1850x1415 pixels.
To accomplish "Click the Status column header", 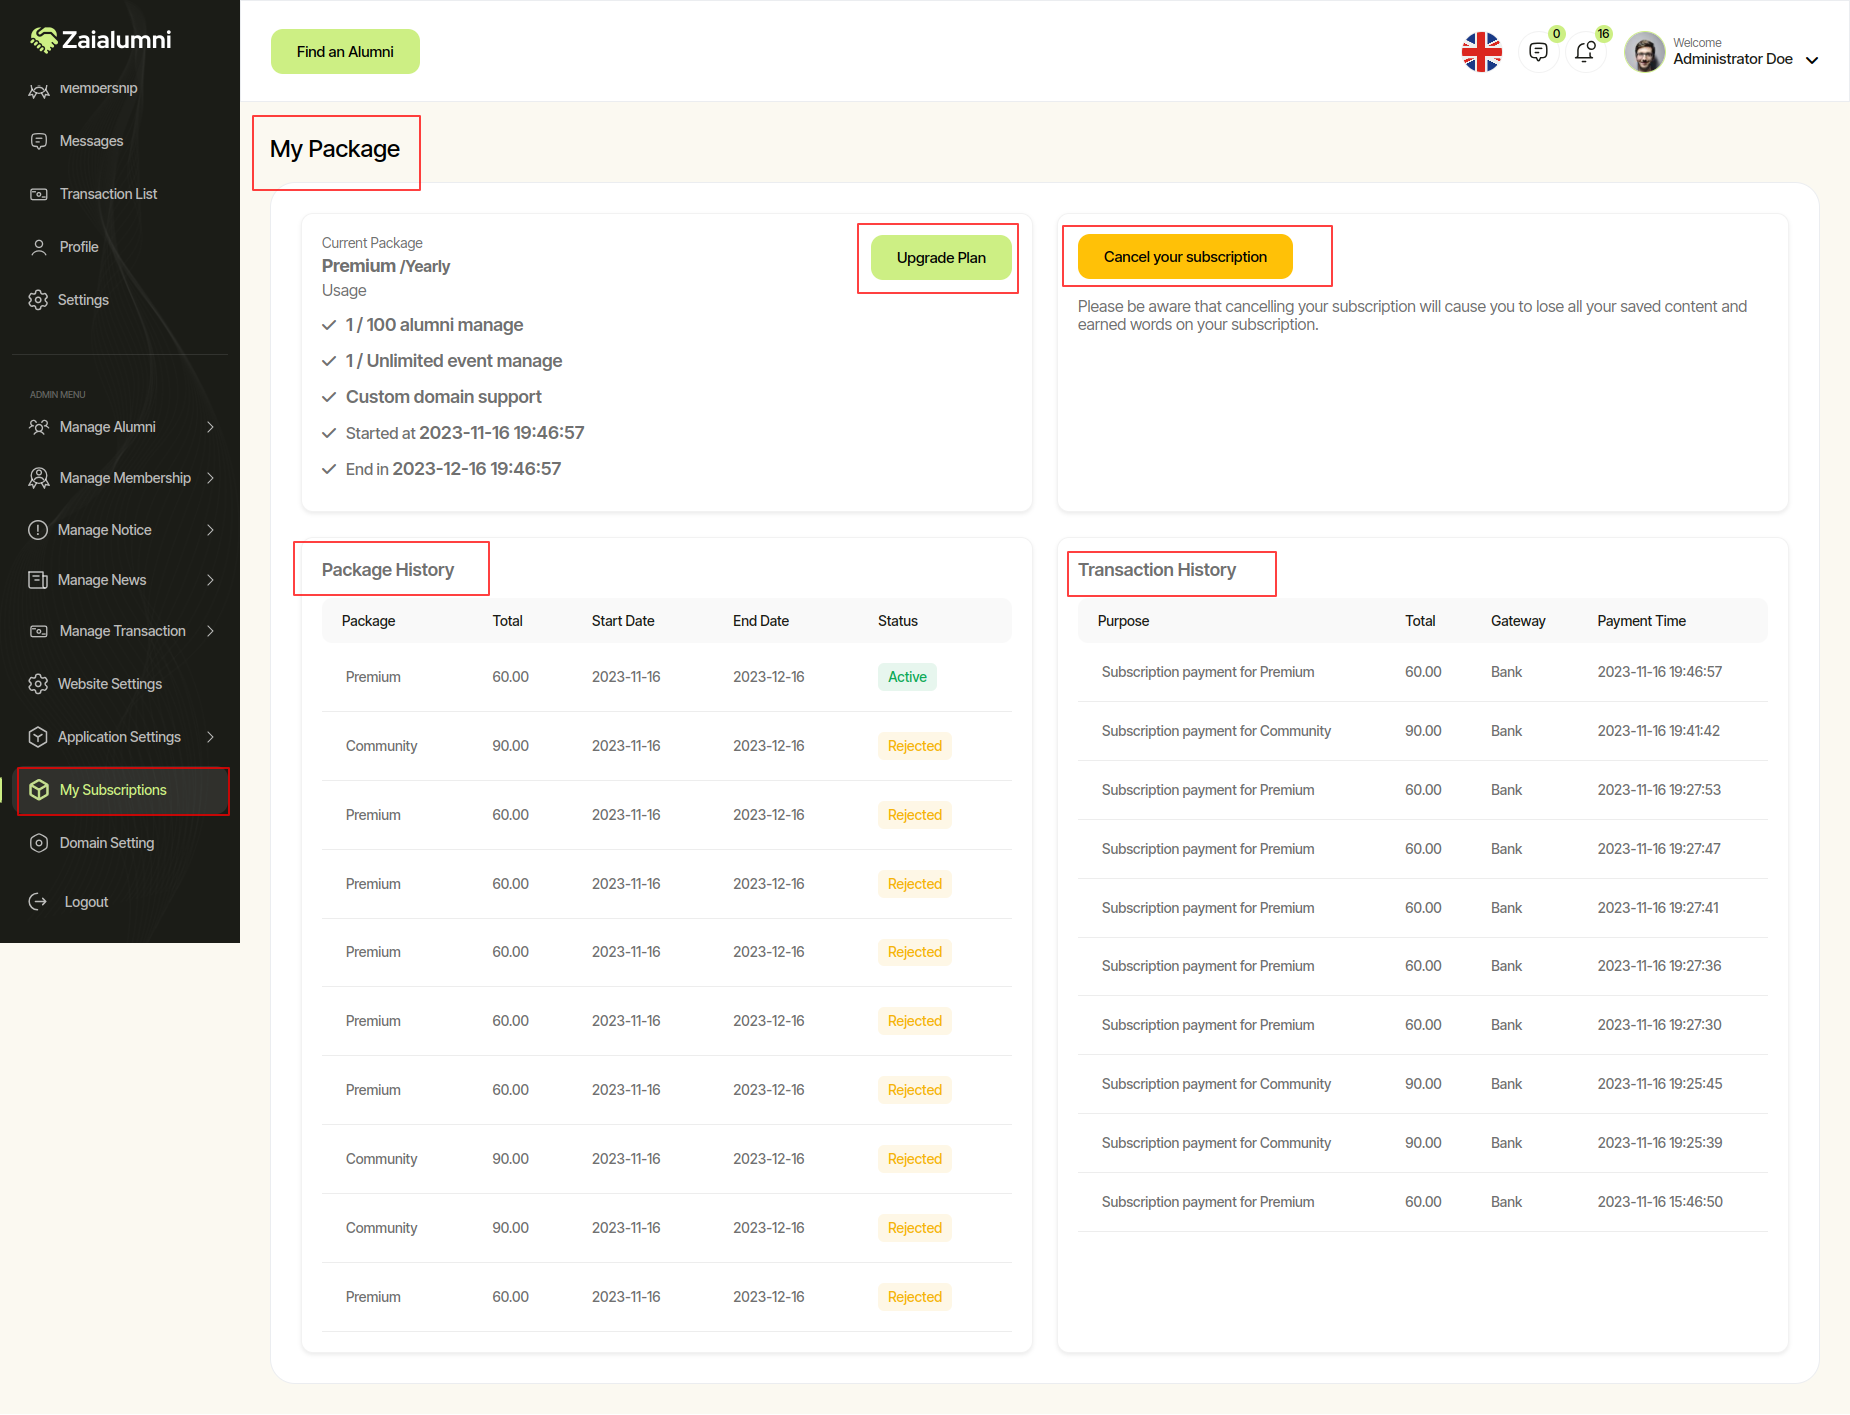I will [x=898, y=621].
